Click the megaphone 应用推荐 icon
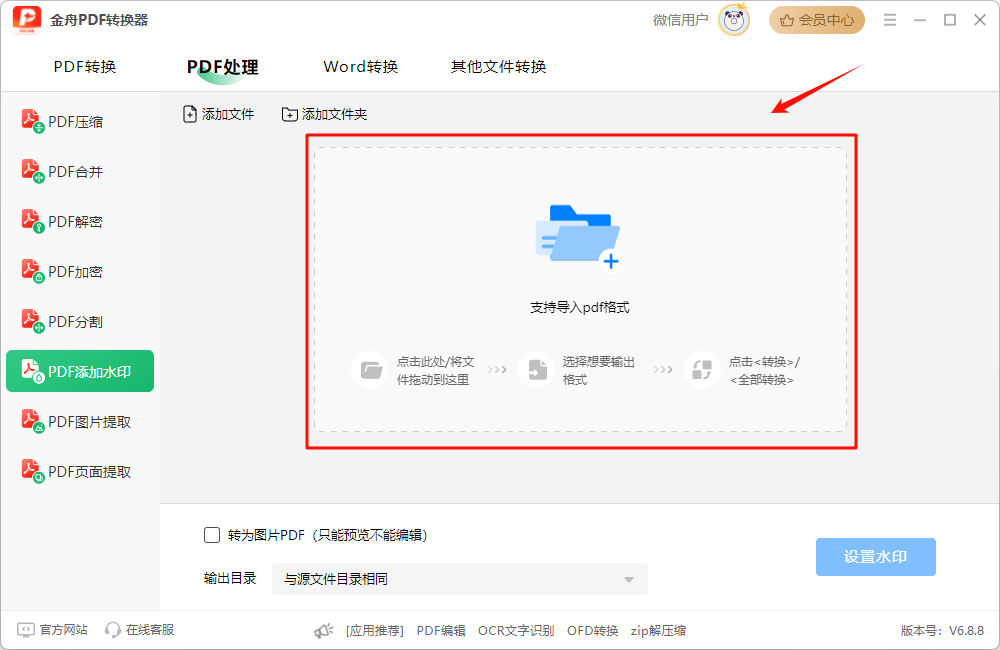Screen dimensions: 1000x650 (324, 631)
